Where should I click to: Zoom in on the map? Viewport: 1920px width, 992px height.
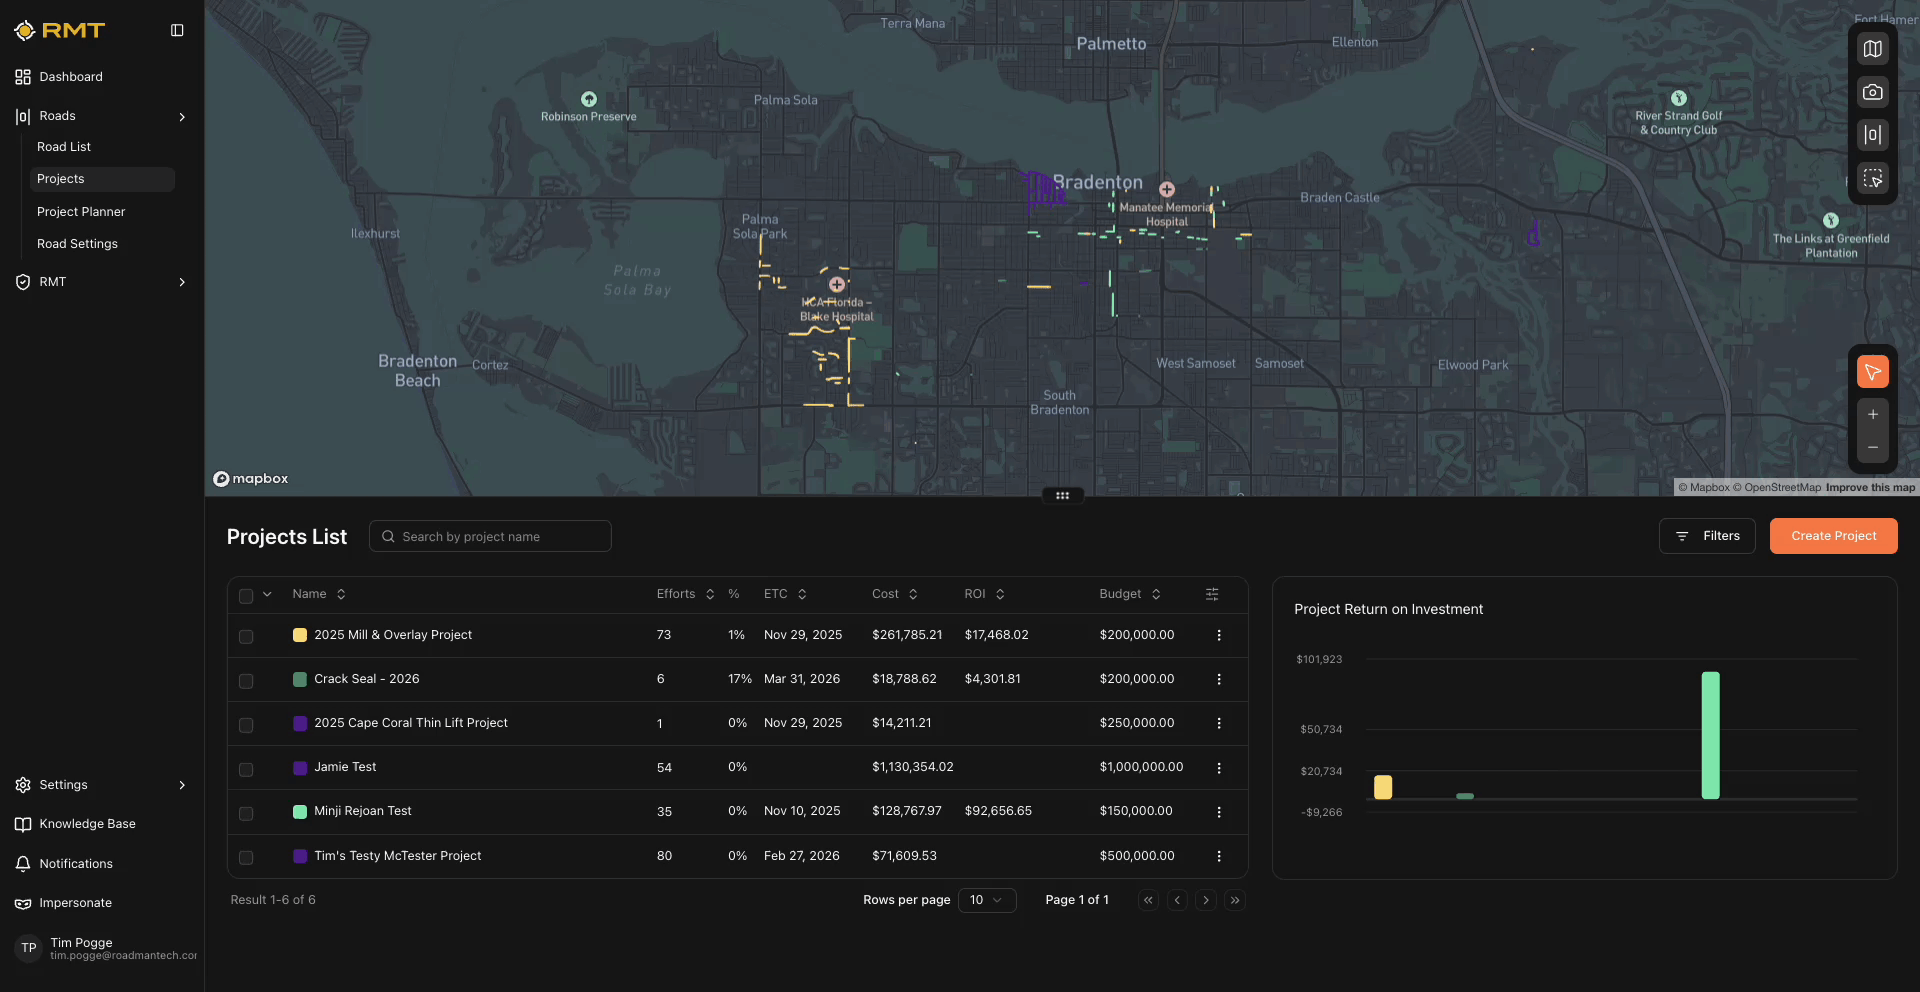point(1872,415)
